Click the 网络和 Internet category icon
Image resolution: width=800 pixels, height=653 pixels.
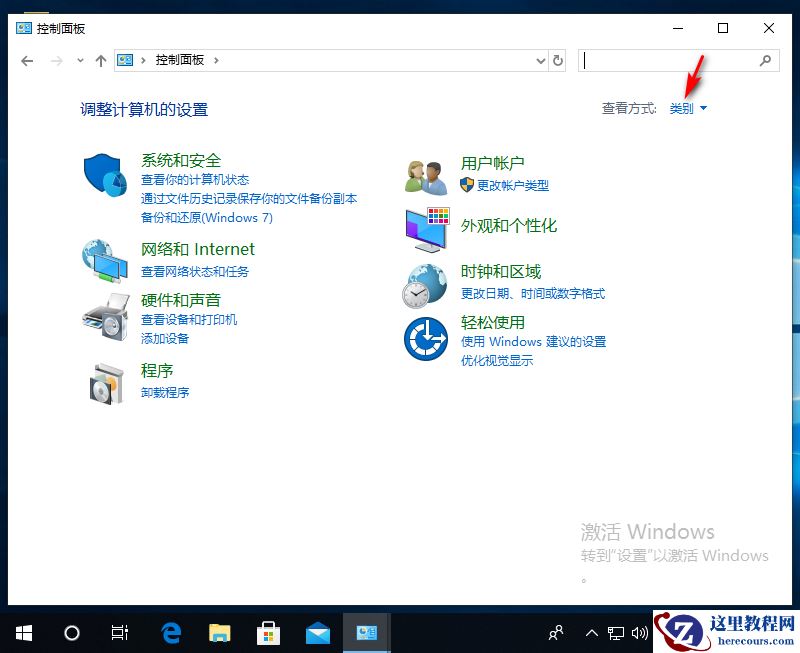point(105,260)
